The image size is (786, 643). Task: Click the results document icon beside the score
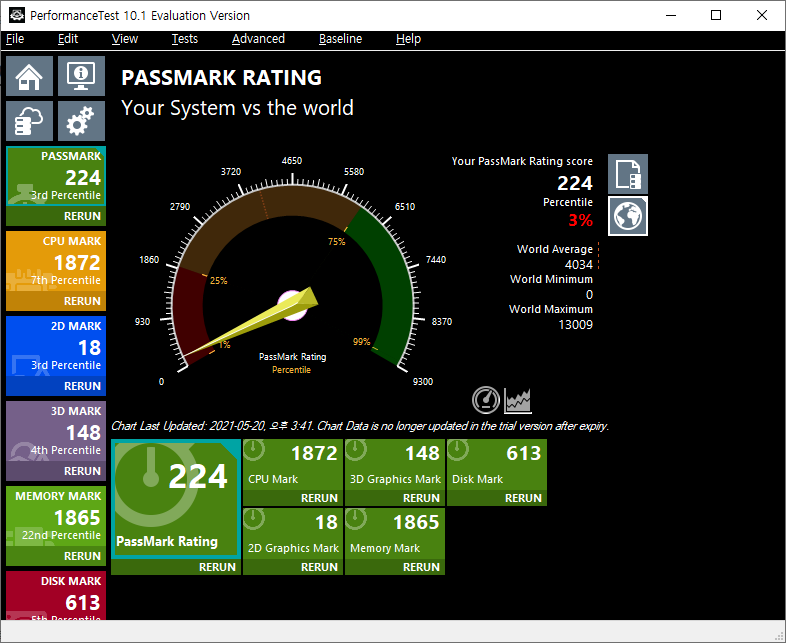[628, 174]
